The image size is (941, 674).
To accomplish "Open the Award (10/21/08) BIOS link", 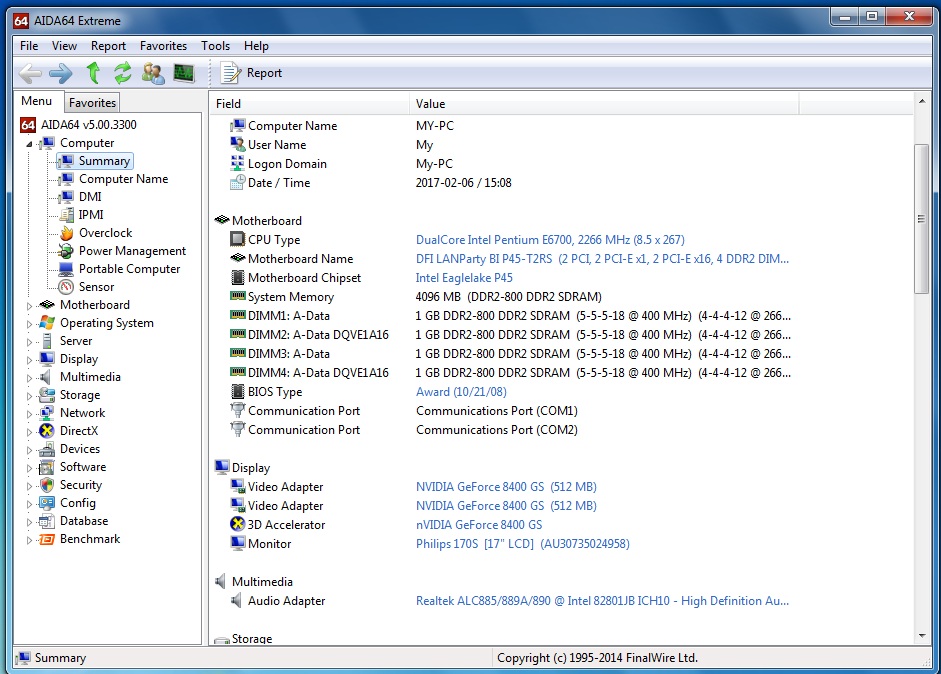I will point(461,392).
